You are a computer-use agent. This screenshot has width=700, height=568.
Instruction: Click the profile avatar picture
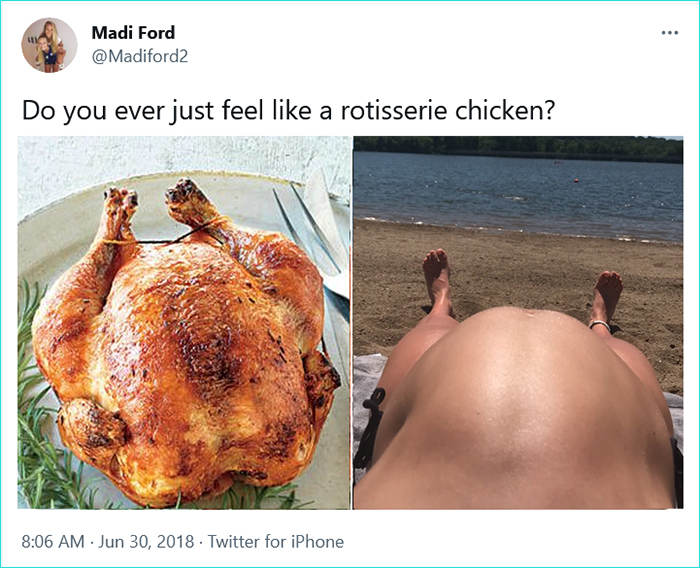49,45
